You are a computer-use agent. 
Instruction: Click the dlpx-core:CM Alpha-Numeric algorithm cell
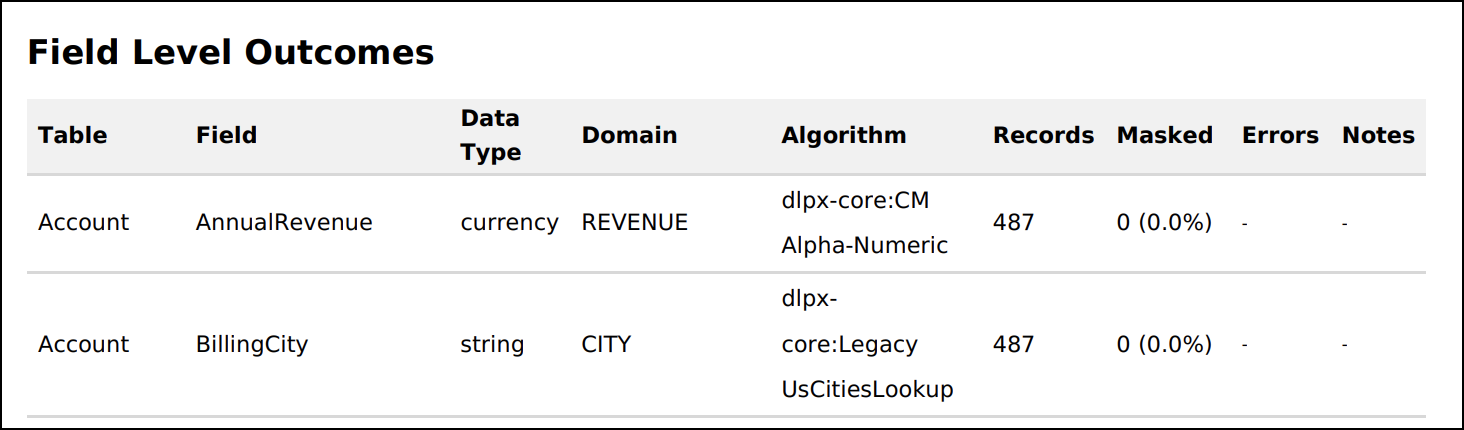tap(864, 223)
